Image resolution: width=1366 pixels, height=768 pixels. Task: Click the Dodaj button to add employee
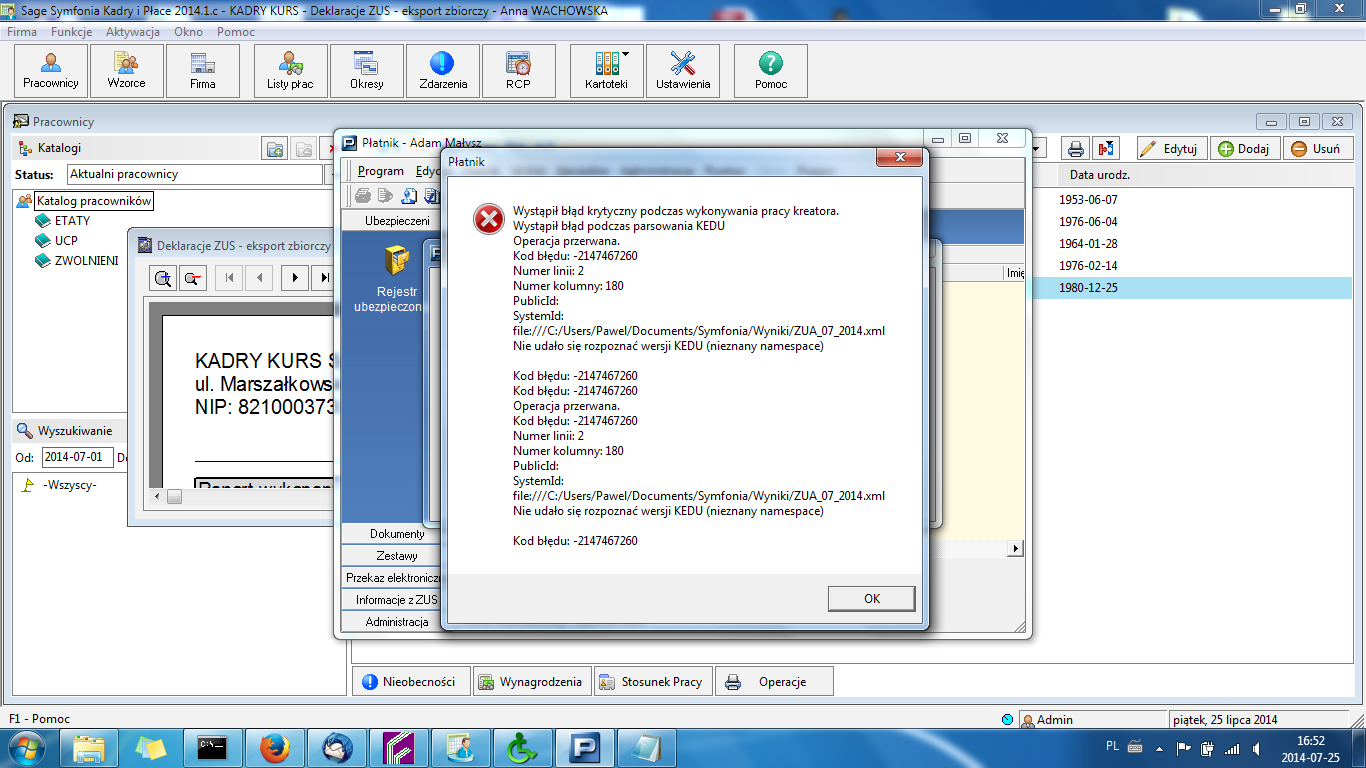pyautogui.click(x=1243, y=149)
